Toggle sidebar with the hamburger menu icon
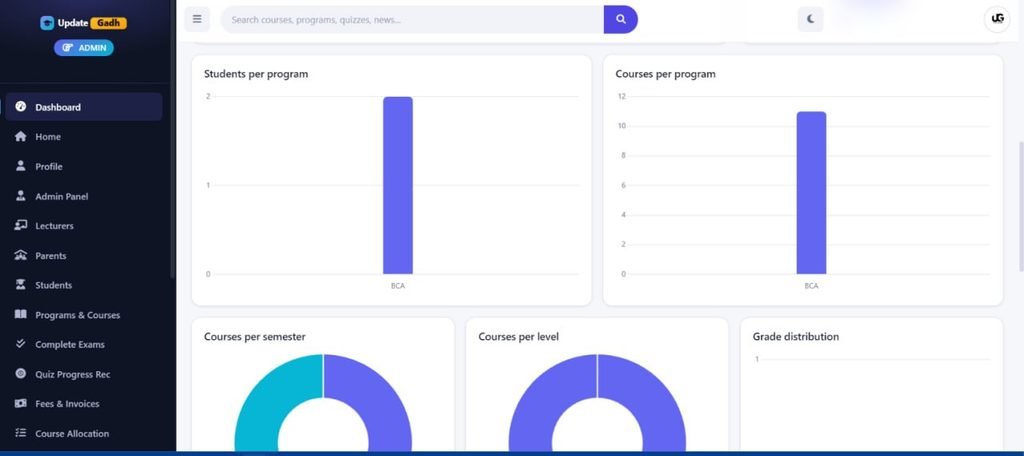This screenshot has height=456, width=1024. [197, 20]
